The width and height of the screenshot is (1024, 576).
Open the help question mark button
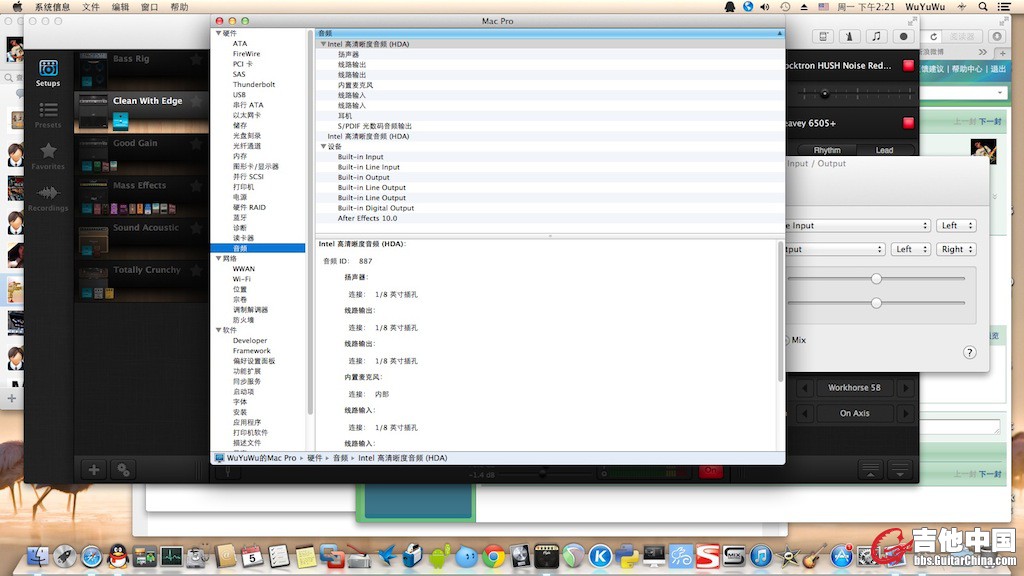point(970,353)
